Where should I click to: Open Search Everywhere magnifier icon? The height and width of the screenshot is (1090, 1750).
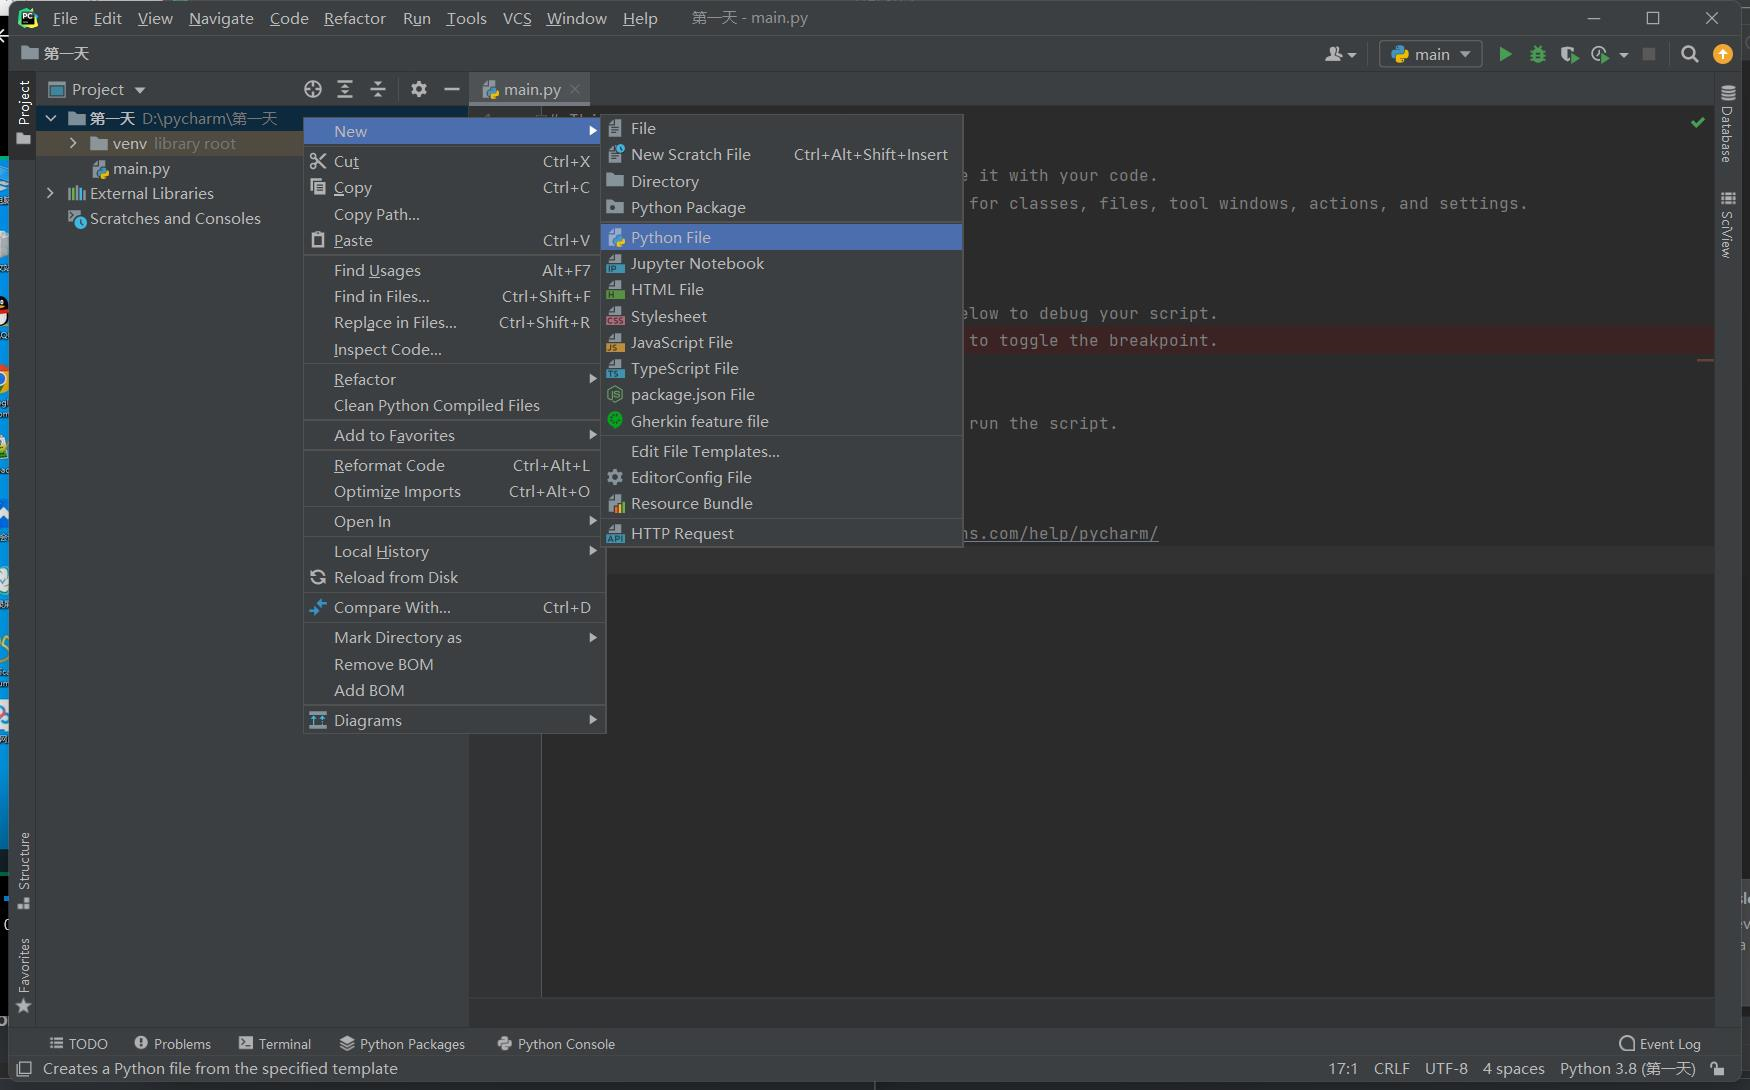tap(1689, 54)
